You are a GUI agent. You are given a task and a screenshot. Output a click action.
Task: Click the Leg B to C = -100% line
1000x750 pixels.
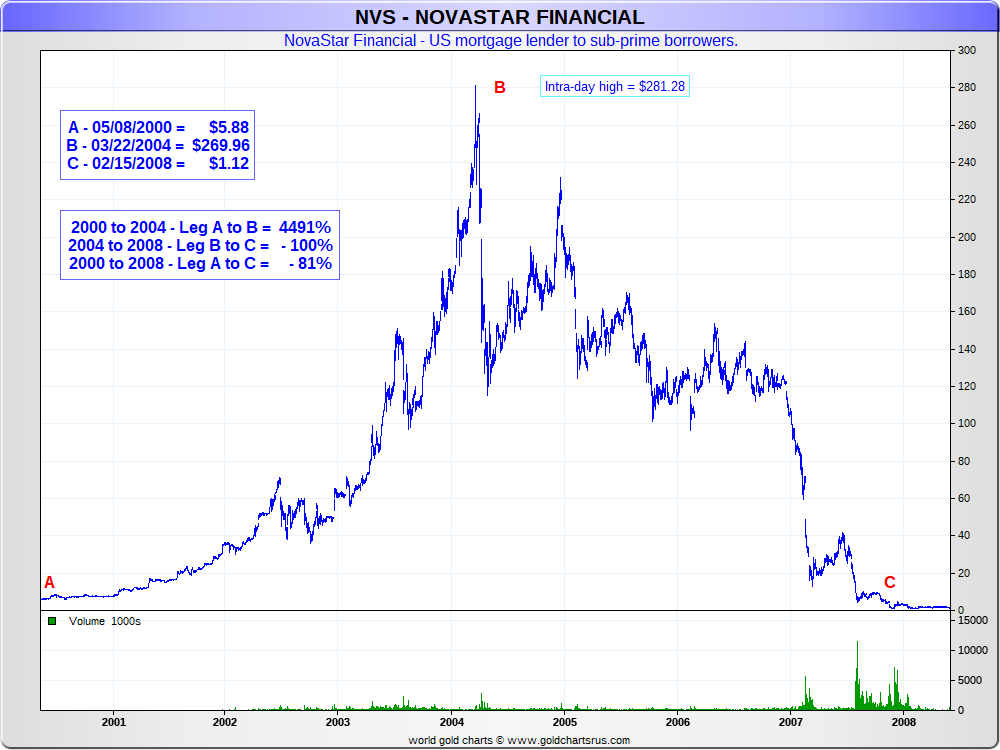pyautogui.click(x=201, y=246)
